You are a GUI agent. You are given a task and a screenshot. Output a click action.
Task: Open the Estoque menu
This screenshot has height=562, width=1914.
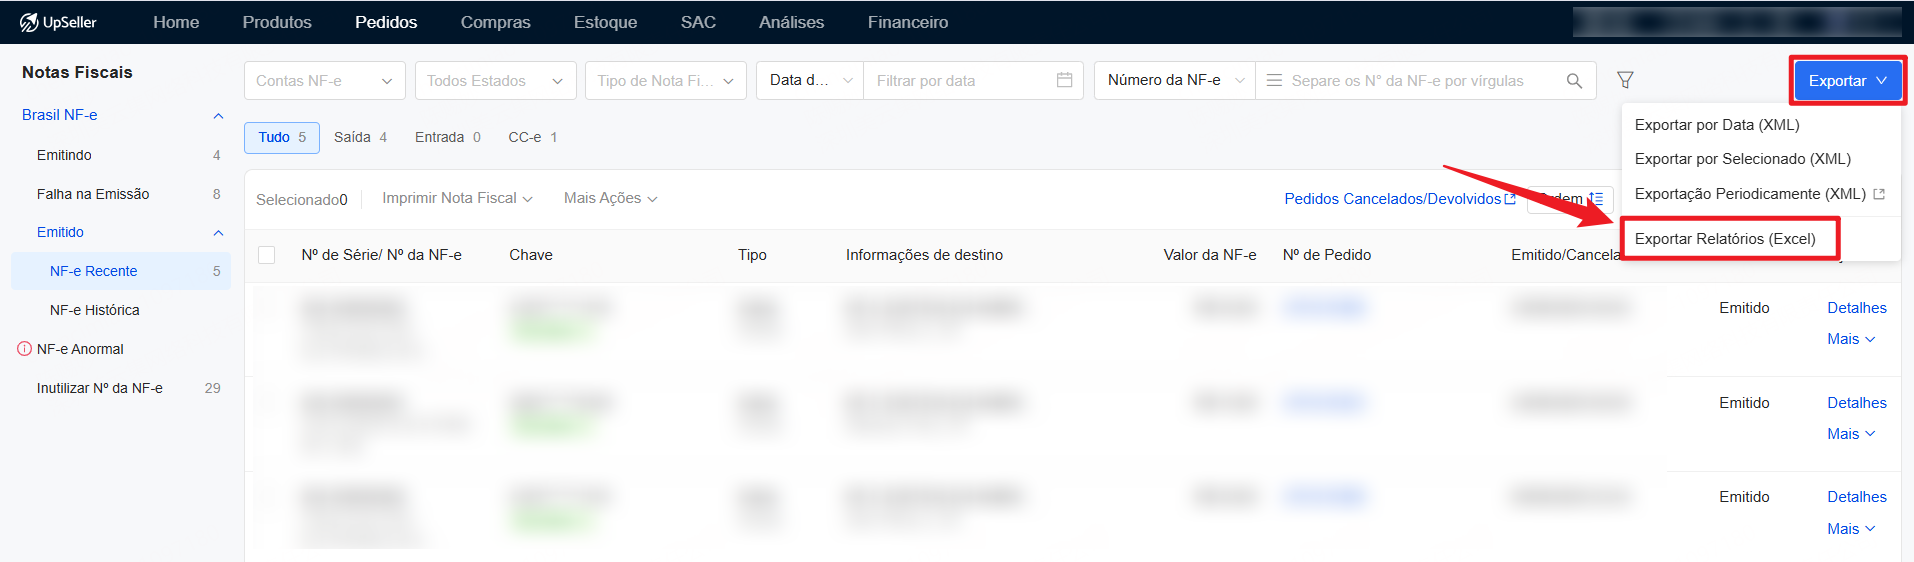tap(605, 22)
